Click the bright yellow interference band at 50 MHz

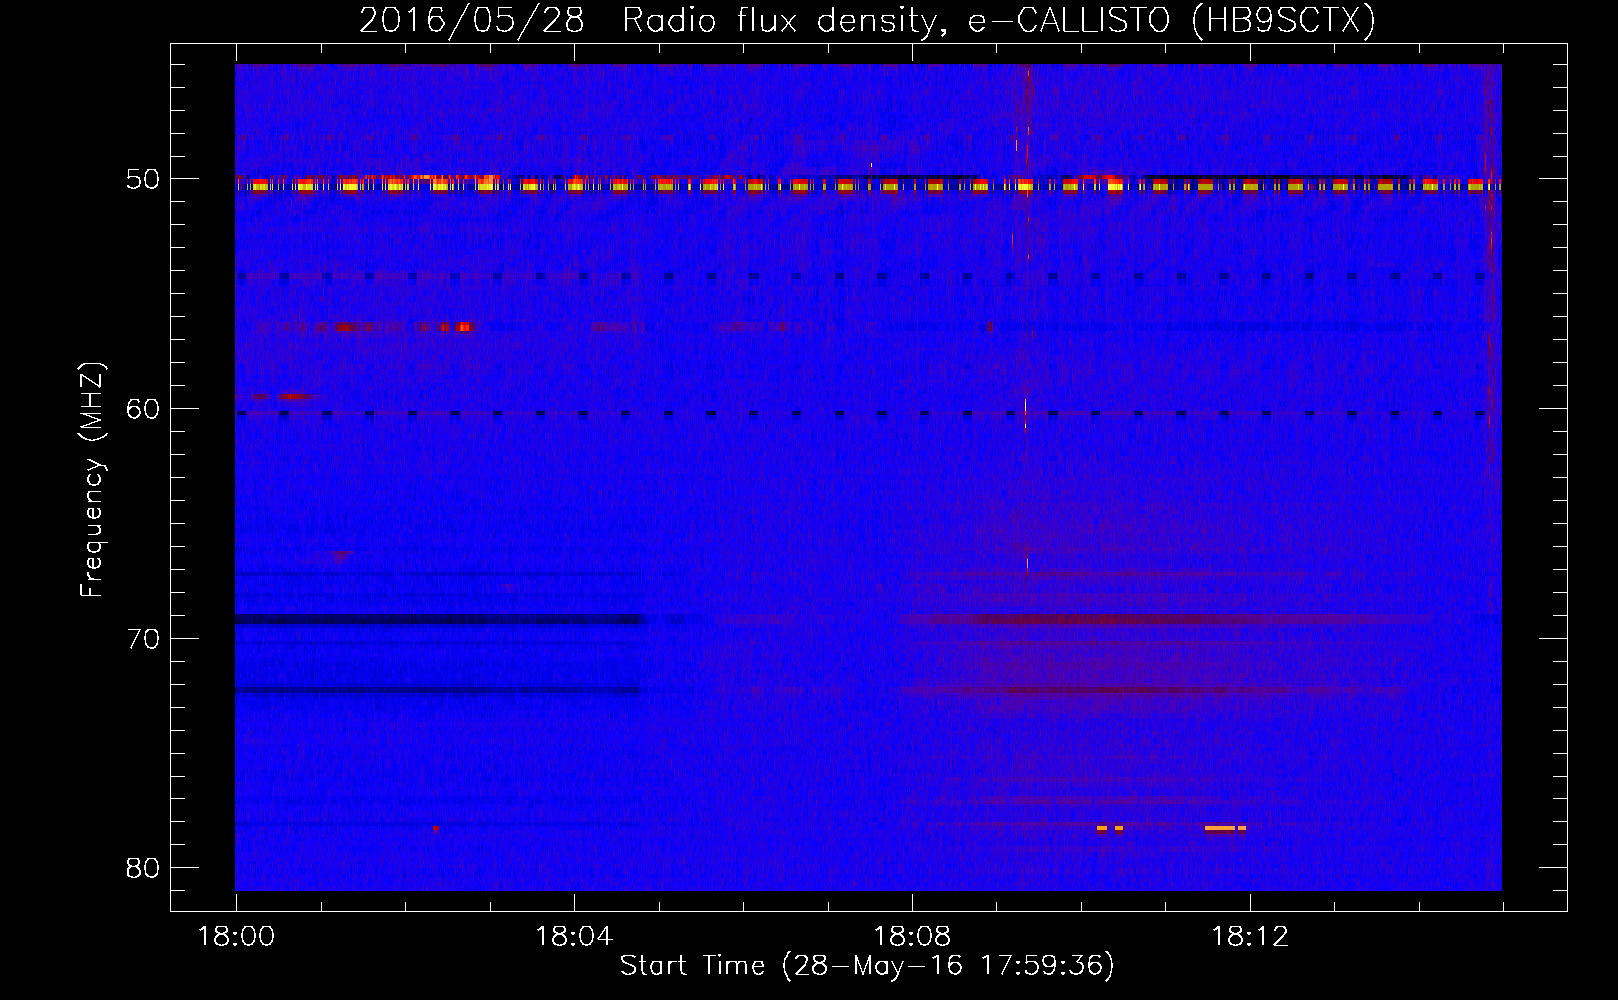click(x=868, y=185)
